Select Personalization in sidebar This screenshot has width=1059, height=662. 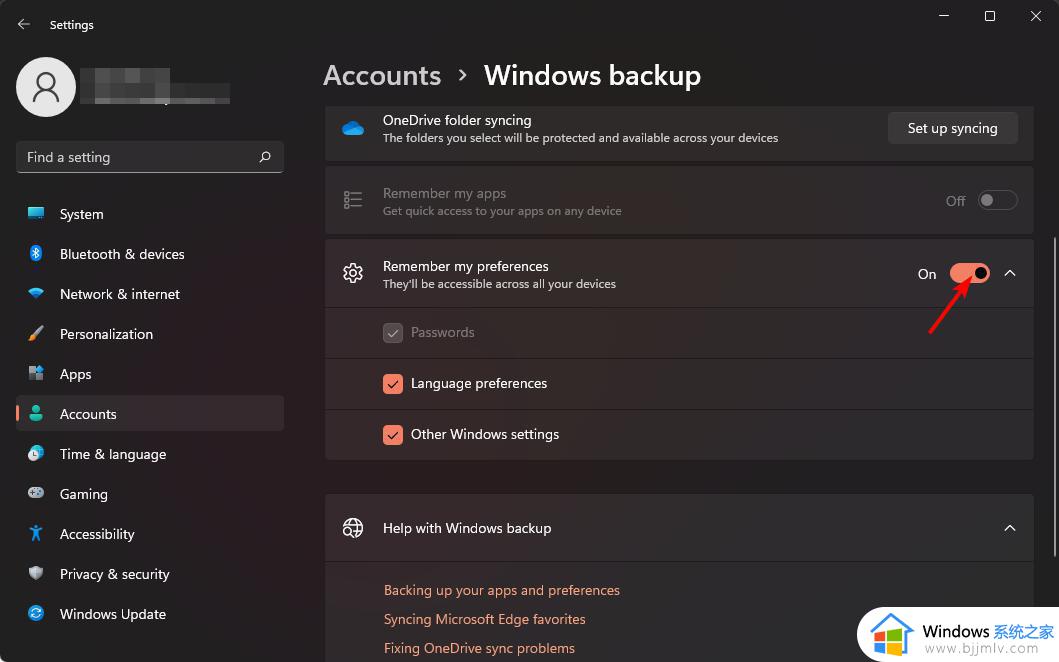point(150,333)
